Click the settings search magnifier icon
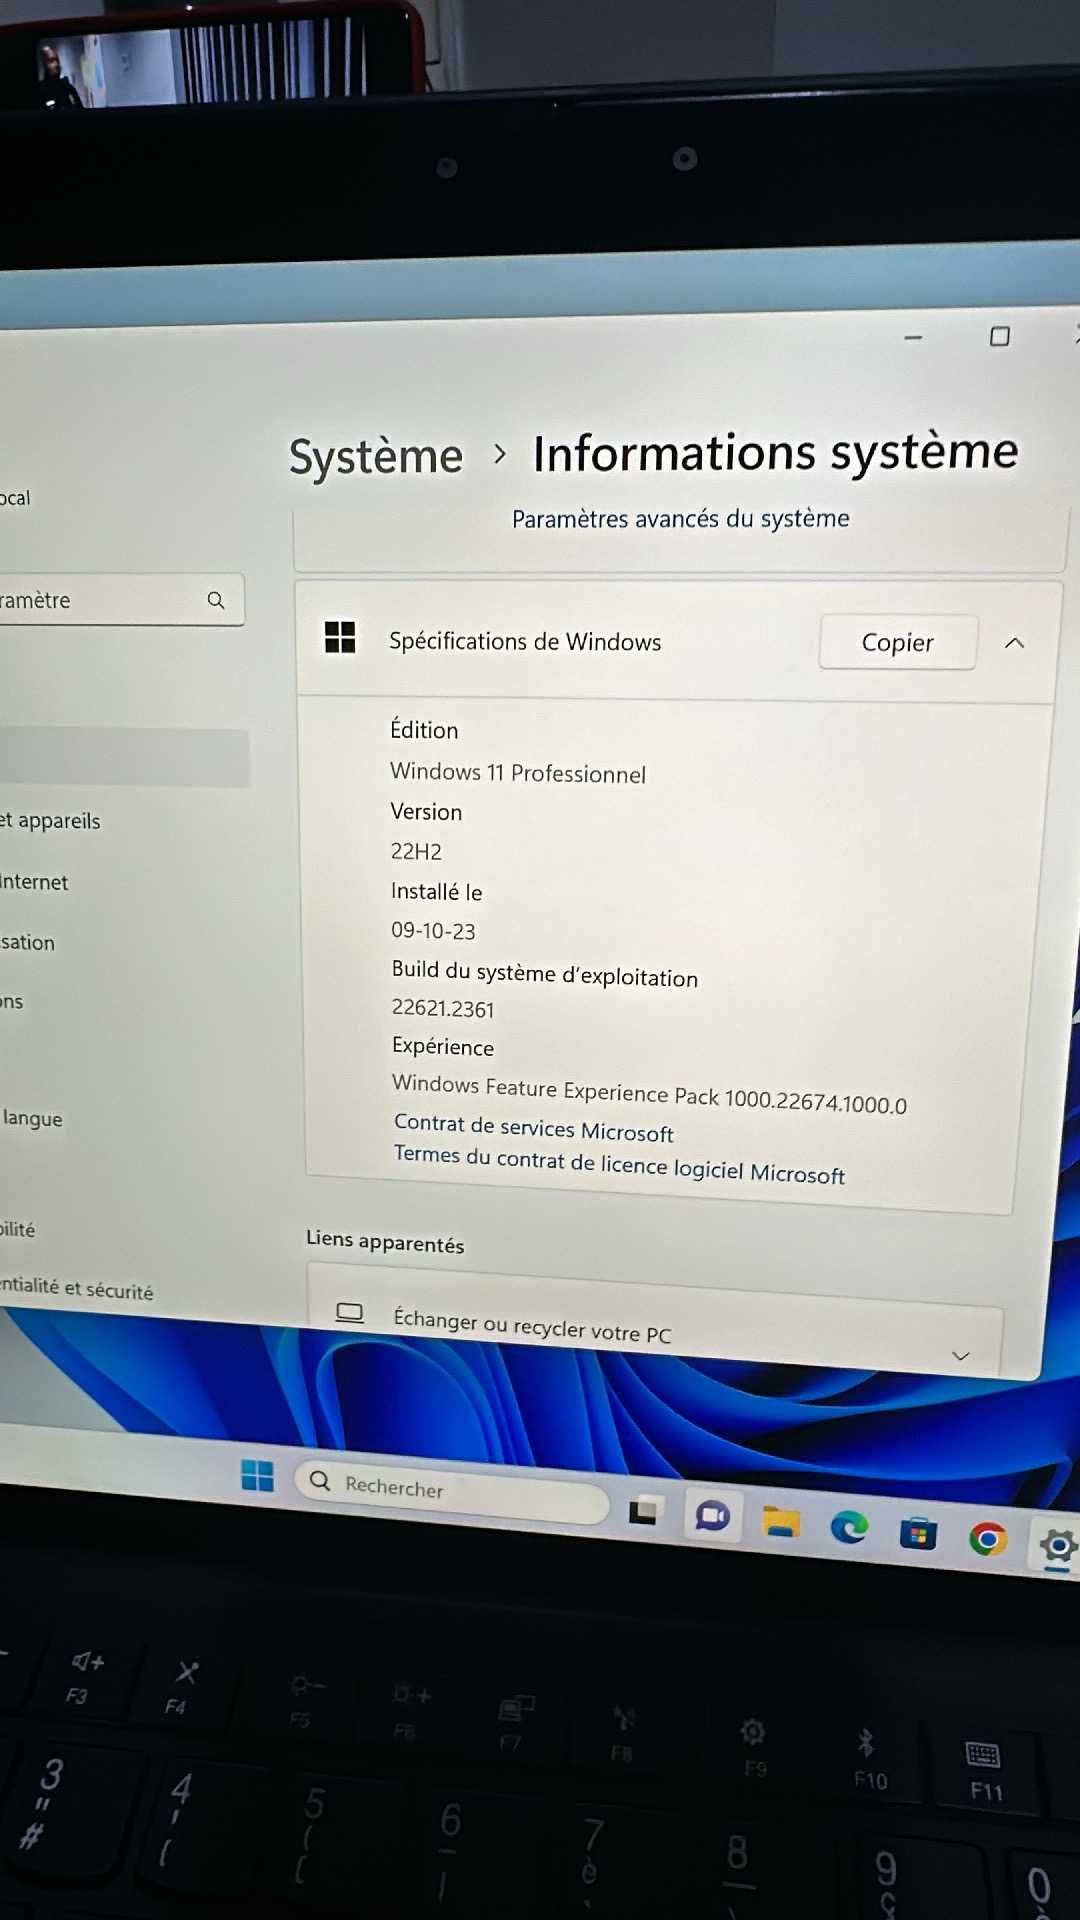Screen dimensions: 1080x1920 pyautogui.click(x=216, y=600)
